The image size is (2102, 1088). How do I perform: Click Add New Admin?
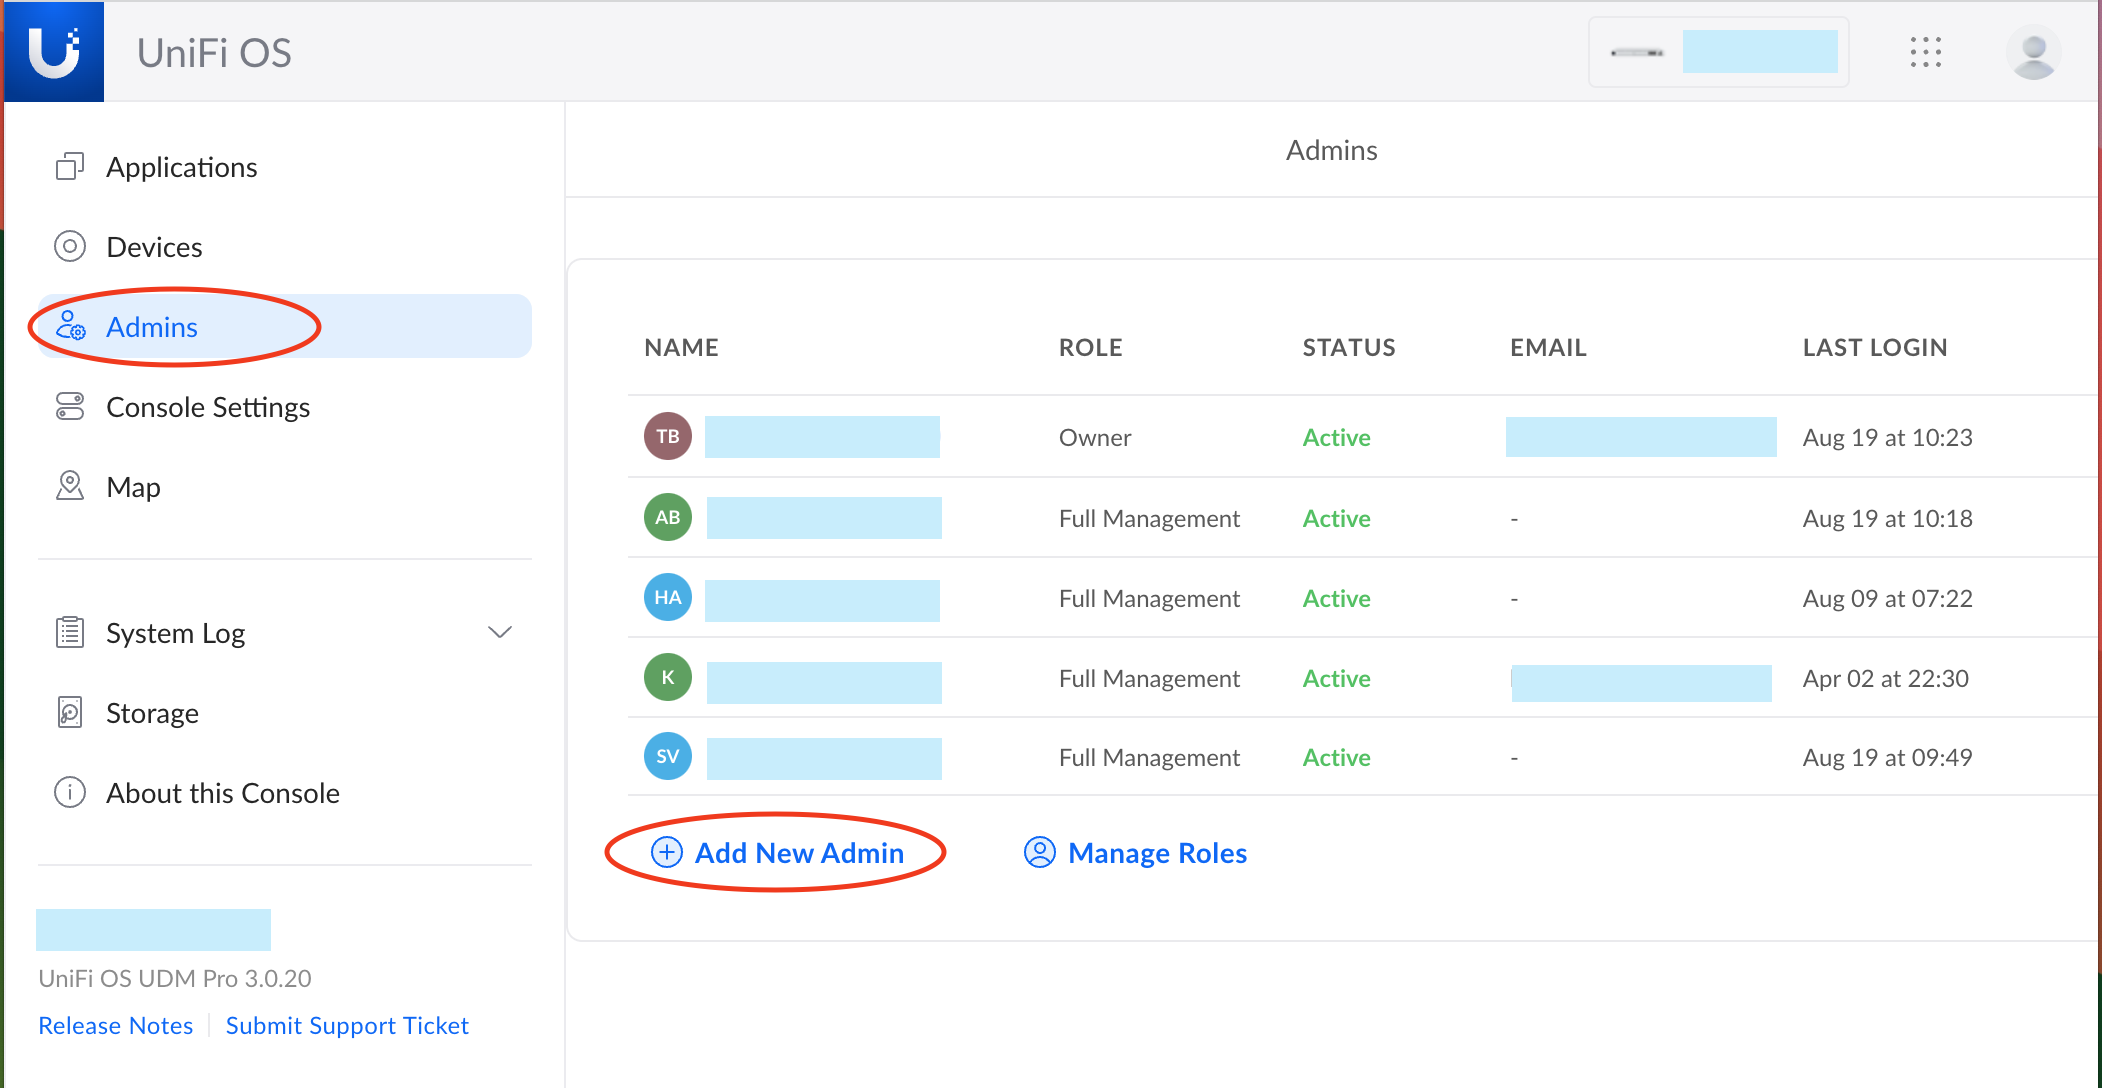click(x=778, y=852)
